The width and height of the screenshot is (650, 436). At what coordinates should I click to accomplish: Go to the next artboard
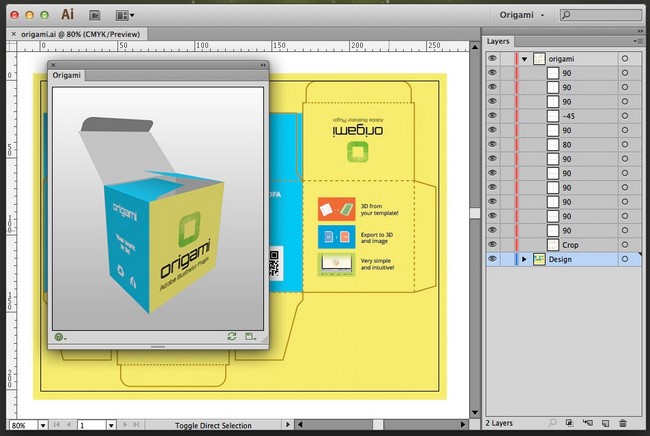point(125,425)
